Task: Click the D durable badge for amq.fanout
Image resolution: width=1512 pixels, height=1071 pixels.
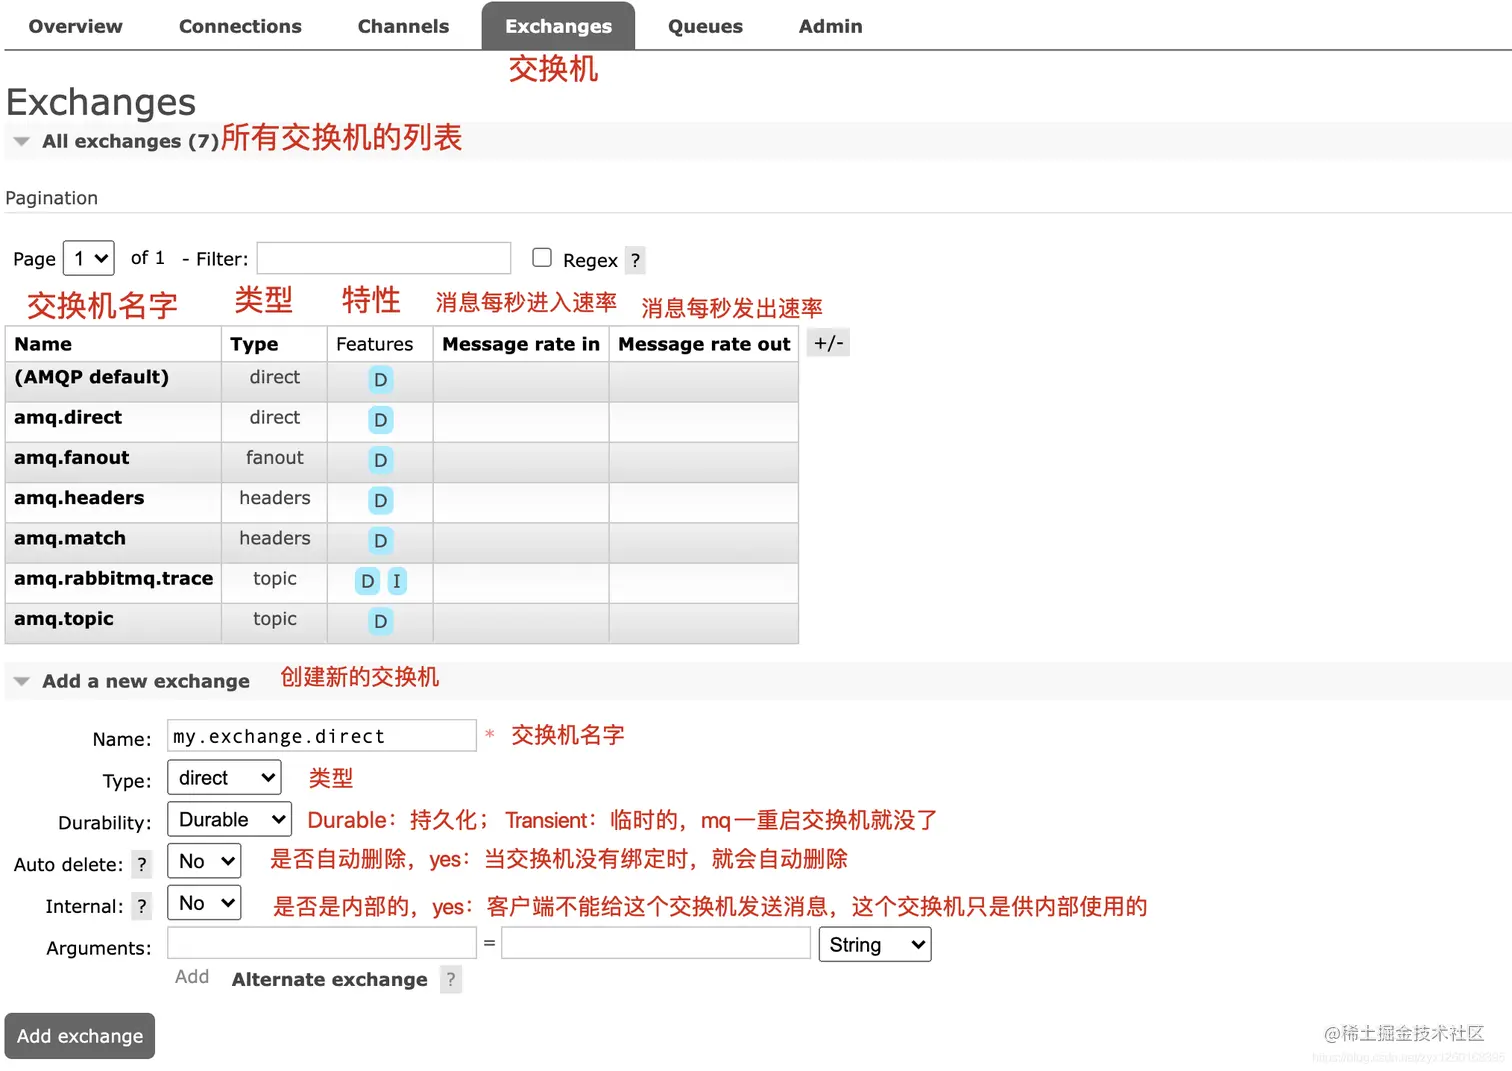Action: pyautogui.click(x=380, y=460)
